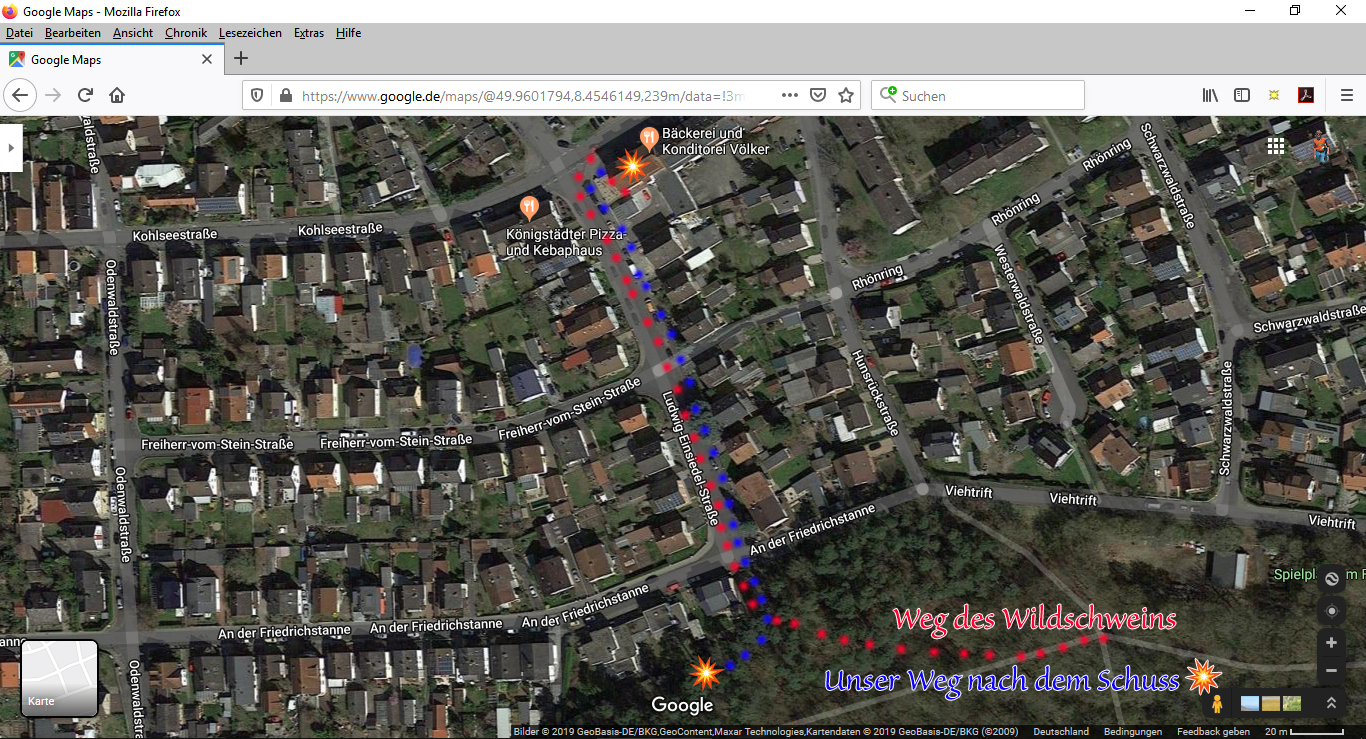The height and width of the screenshot is (739, 1366).
Task: Click the Feedback geben link
Action: [1213, 732]
